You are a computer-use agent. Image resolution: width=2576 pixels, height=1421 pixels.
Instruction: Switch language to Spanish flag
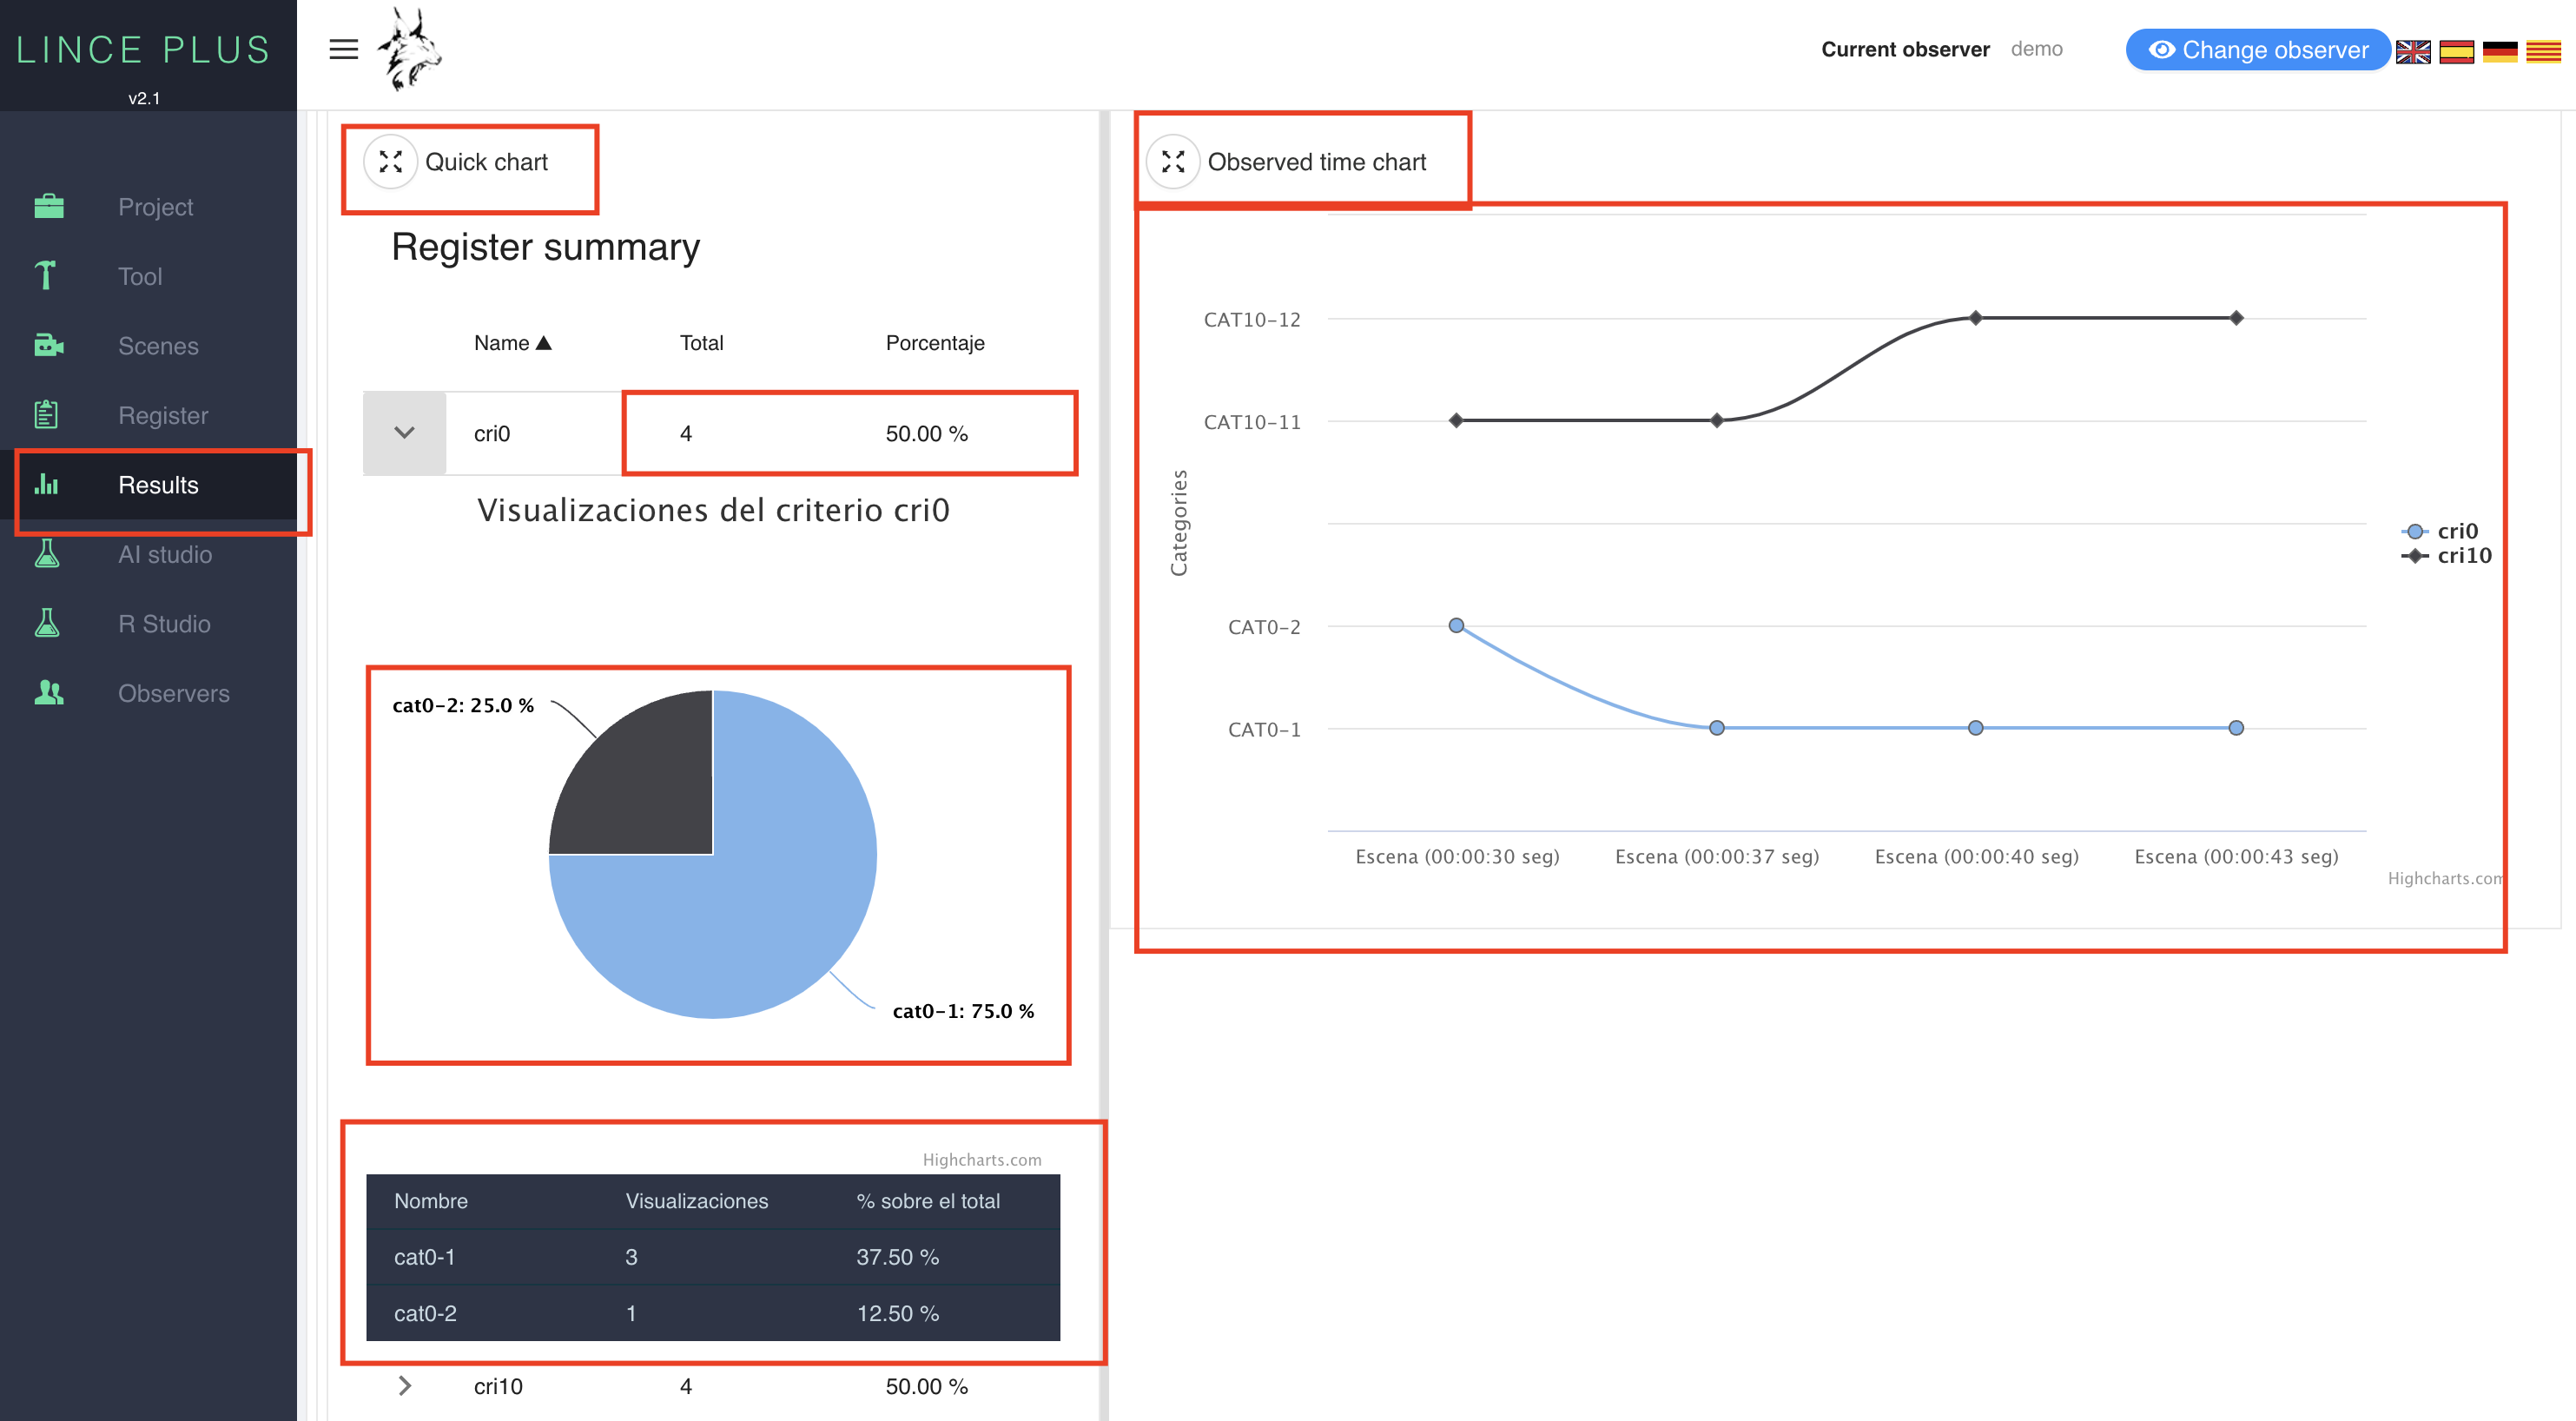(x=2456, y=51)
